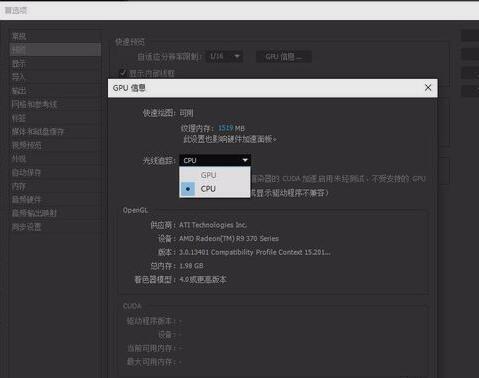Expand the adaptive resolution limit 1/16 dropdown
This screenshot has width=479, height=378.
[x=224, y=56]
